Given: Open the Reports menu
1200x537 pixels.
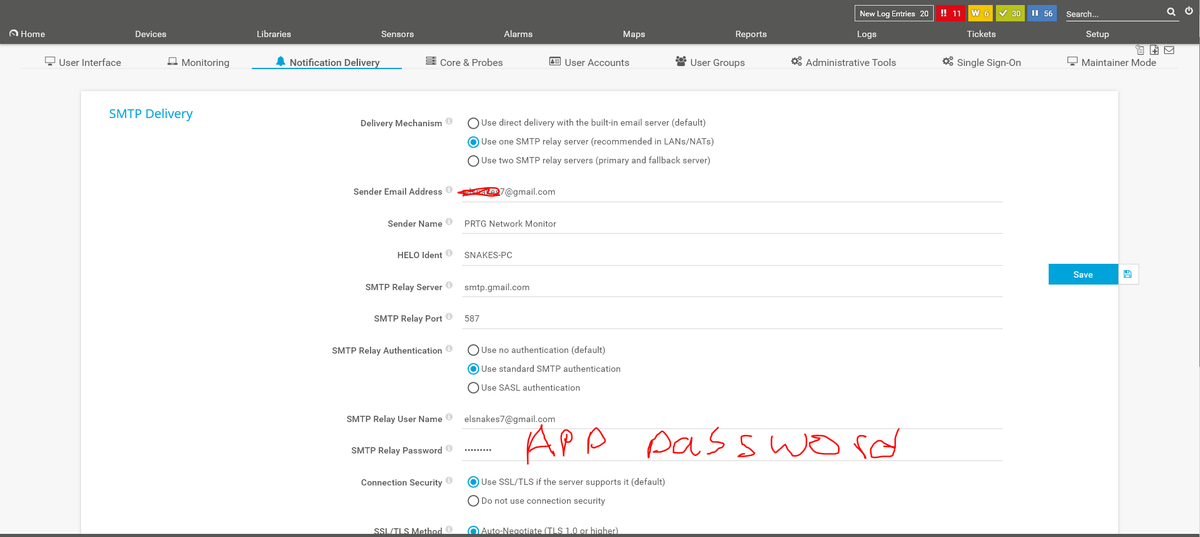Looking at the screenshot, I should 751,34.
